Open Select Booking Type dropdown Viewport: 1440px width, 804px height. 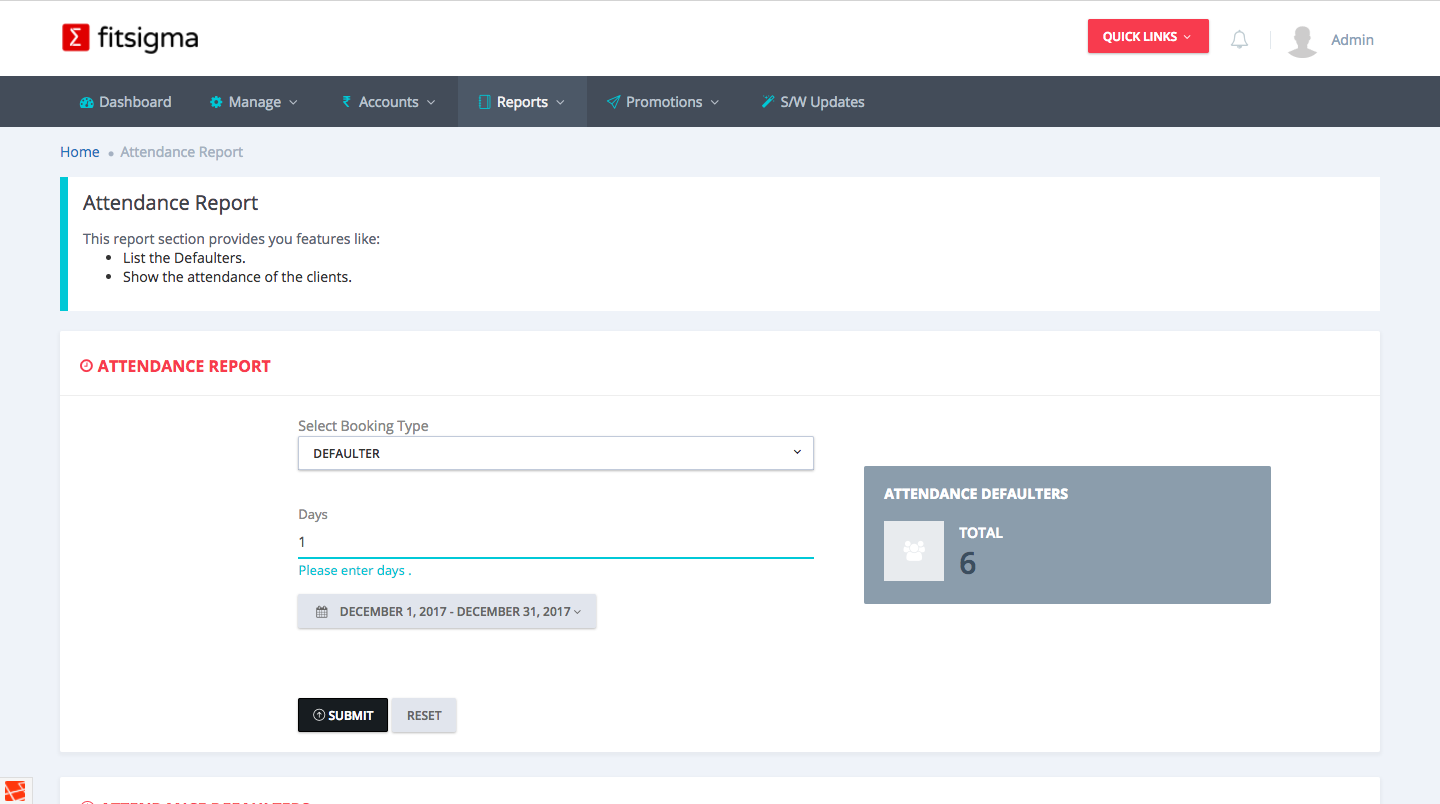click(x=555, y=453)
